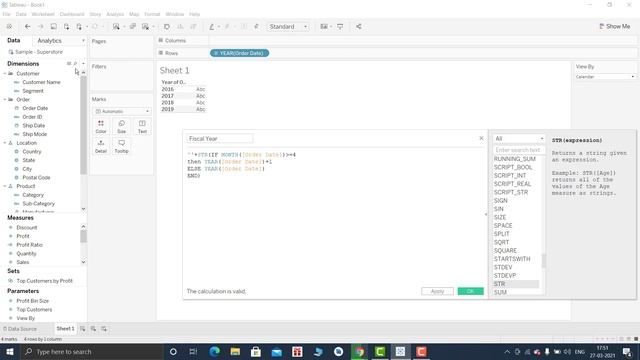Click the Swap rows and columns icon
The image size is (640, 360).
[x=167, y=27]
